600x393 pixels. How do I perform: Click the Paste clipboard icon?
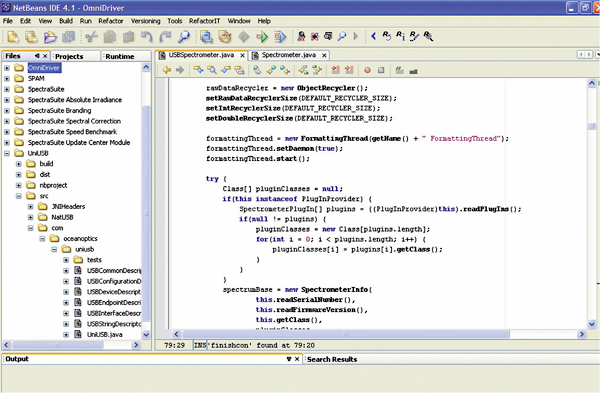pos(129,37)
